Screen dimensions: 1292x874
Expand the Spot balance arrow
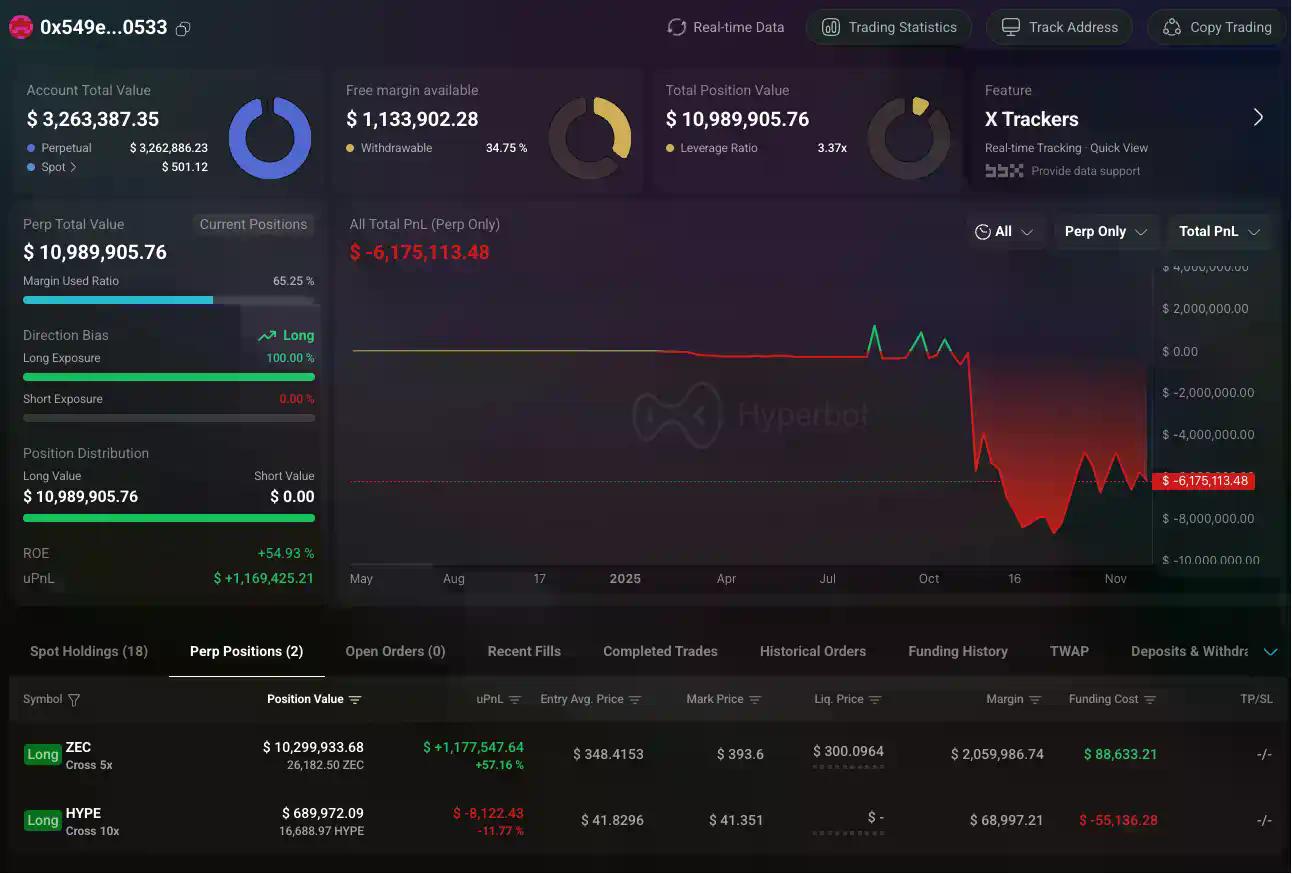click(x=73, y=168)
